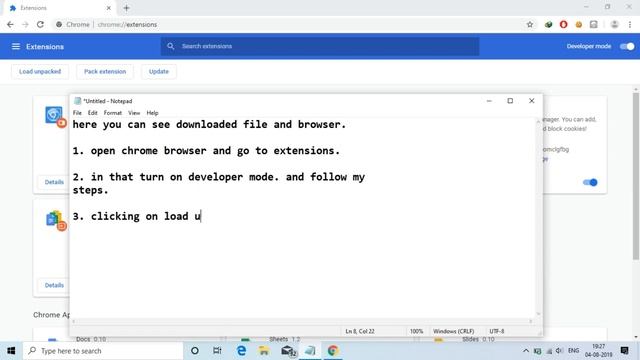Click the 100% zoom status in Notepad

tap(416, 331)
